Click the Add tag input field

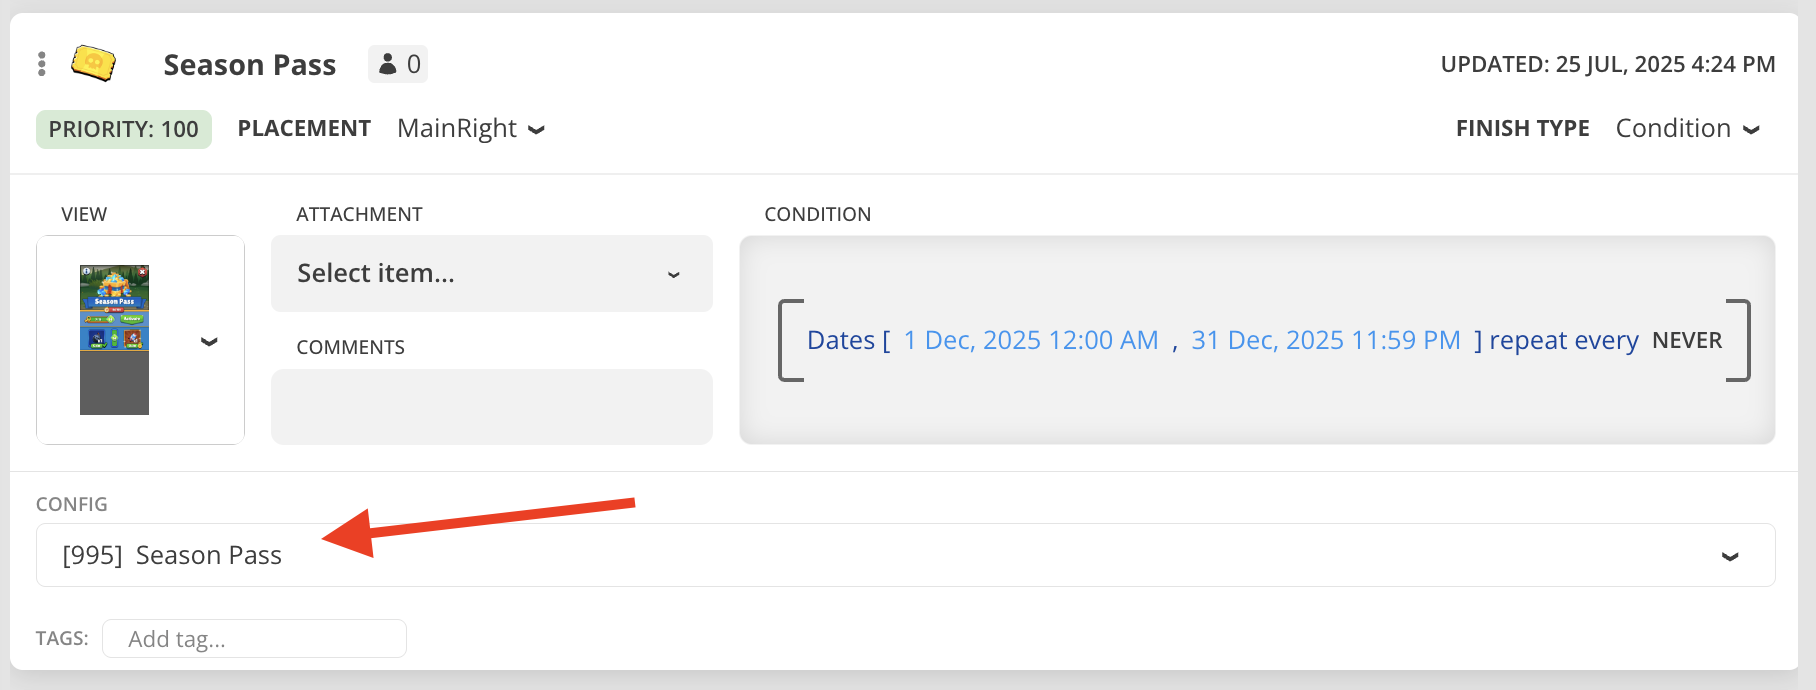pyautogui.click(x=254, y=638)
